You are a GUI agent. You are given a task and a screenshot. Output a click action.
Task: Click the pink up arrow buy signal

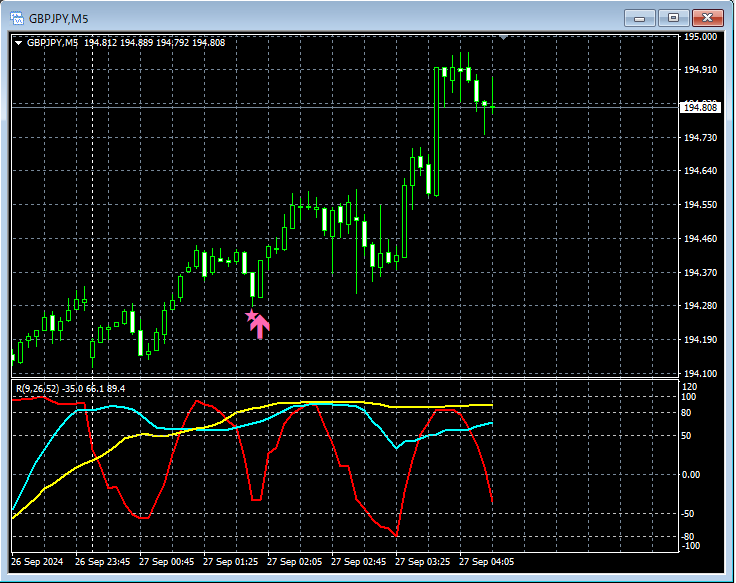[260, 326]
